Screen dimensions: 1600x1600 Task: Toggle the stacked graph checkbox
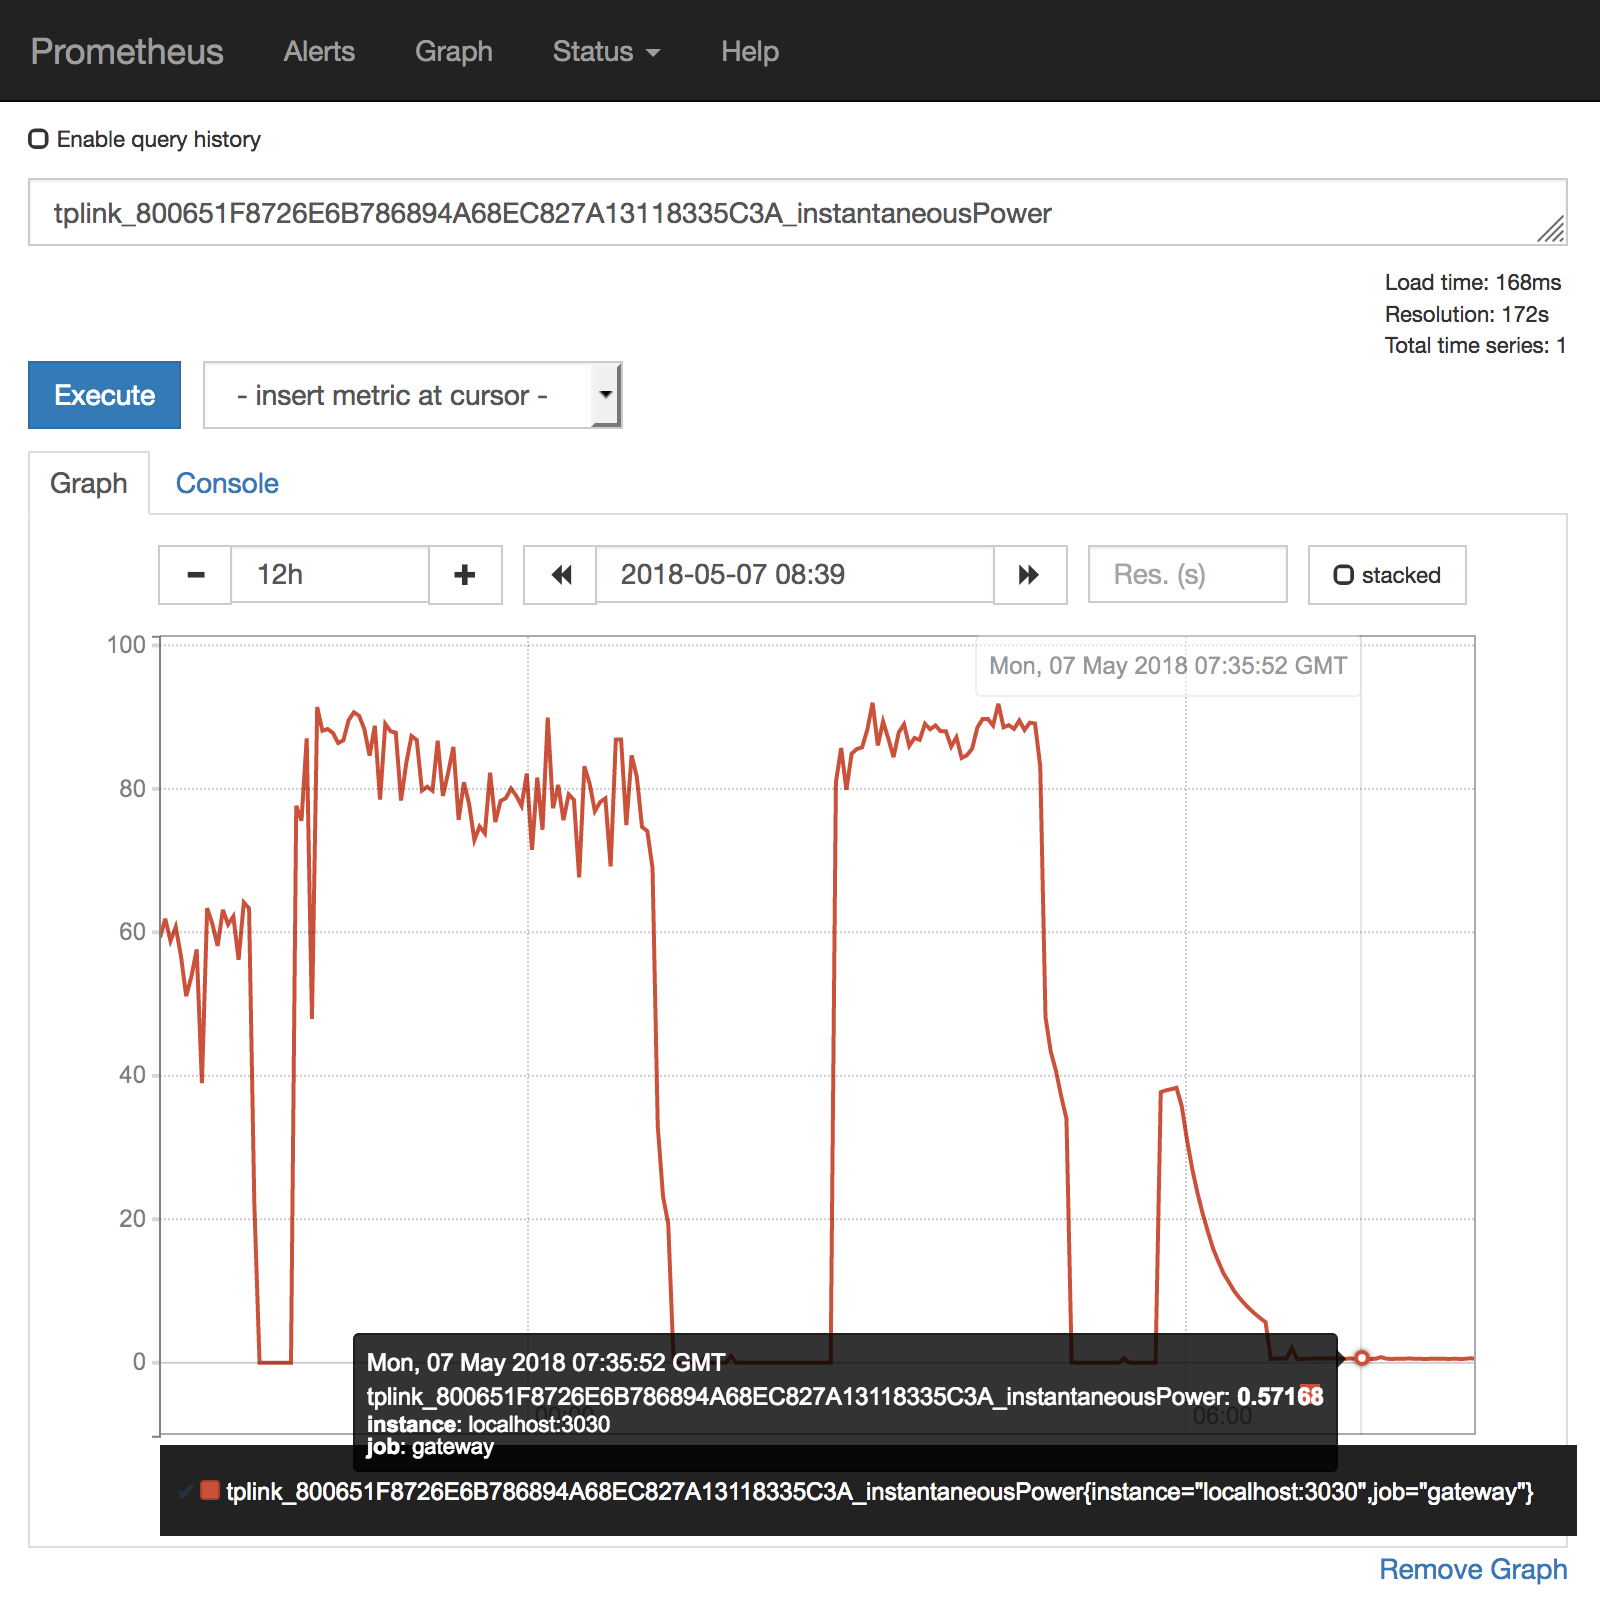(x=1344, y=575)
